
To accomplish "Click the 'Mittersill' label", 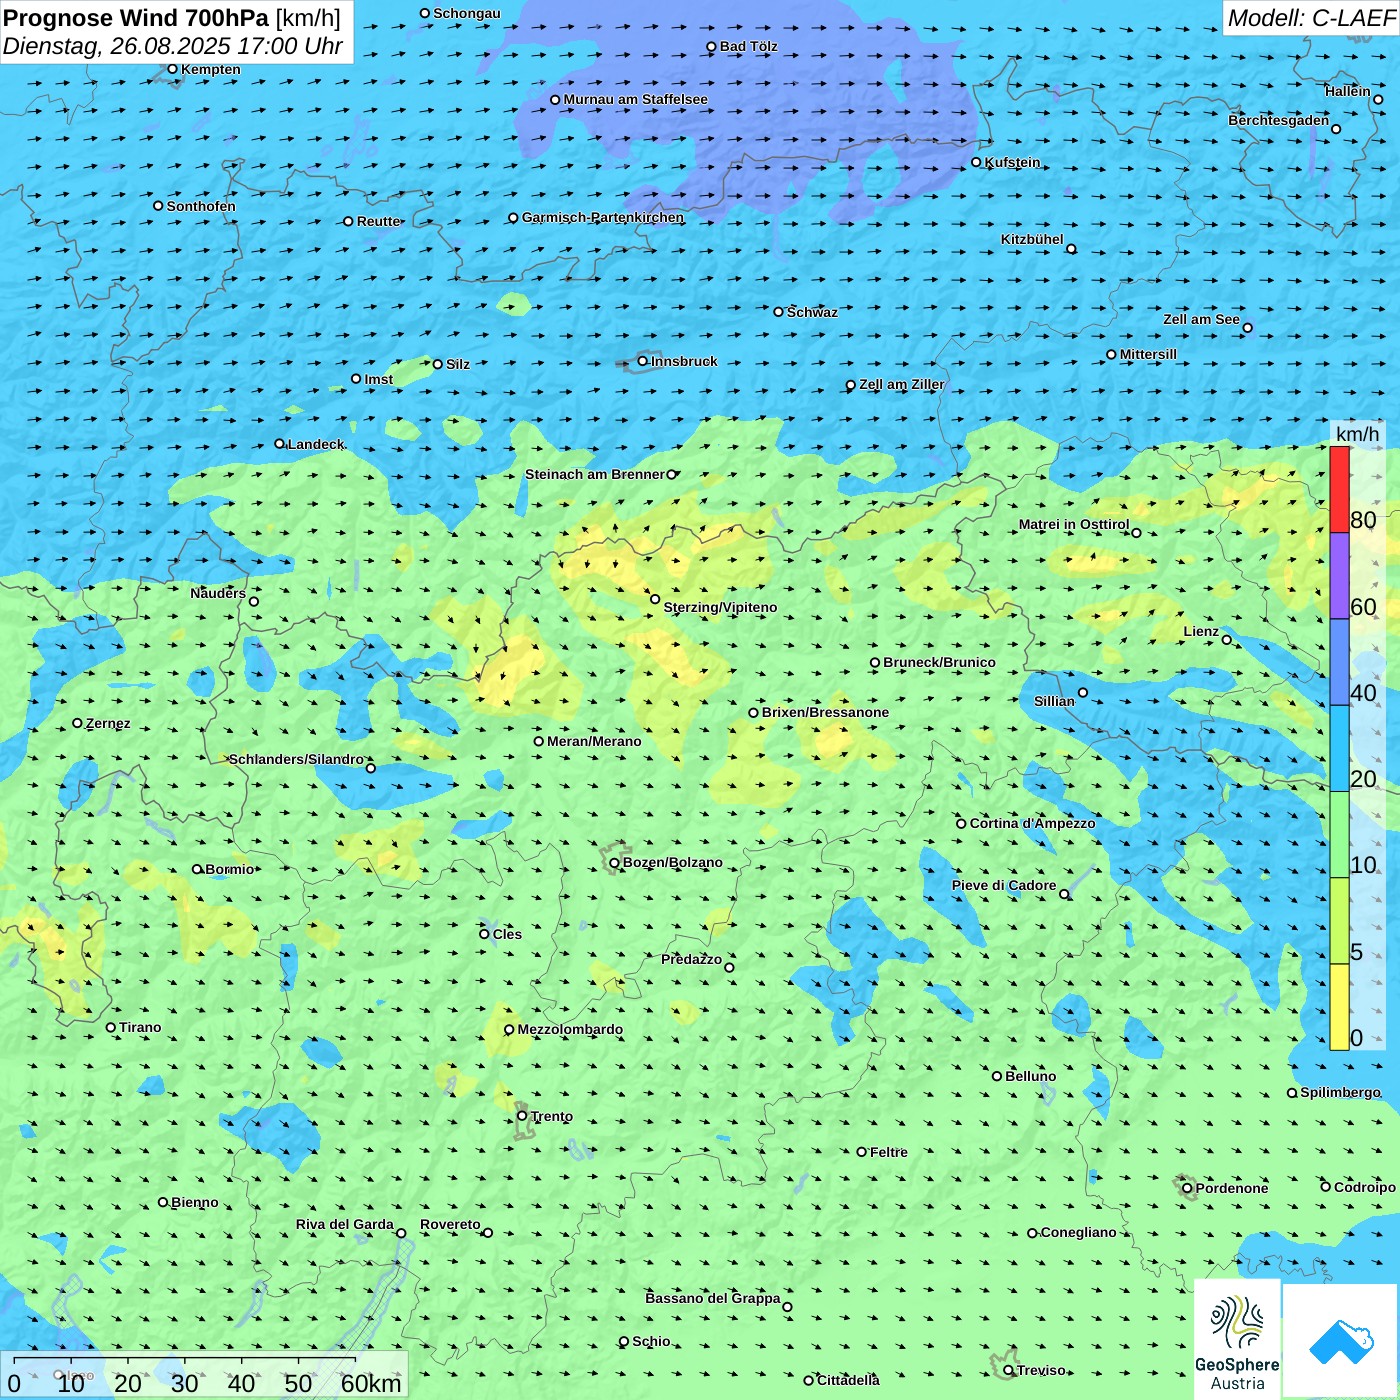I will point(1149,354).
